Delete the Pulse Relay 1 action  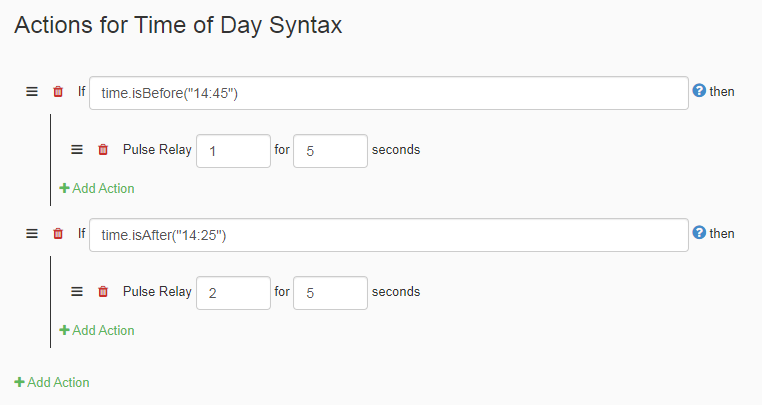pos(103,149)
